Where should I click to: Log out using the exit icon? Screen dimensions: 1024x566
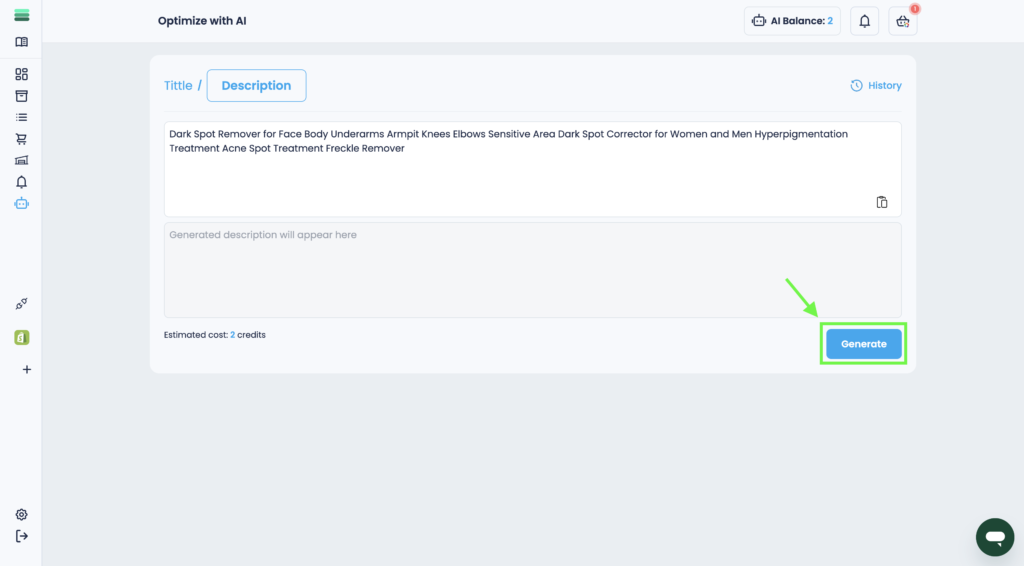pyautogui.click(x=21, y=536)
